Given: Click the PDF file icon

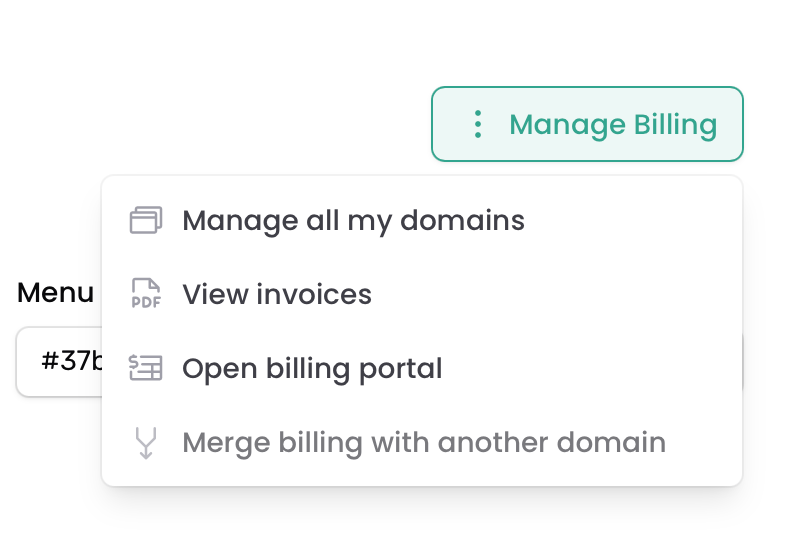Looking at the screenshot, I should pyautogui.click(x=146, y=293).
